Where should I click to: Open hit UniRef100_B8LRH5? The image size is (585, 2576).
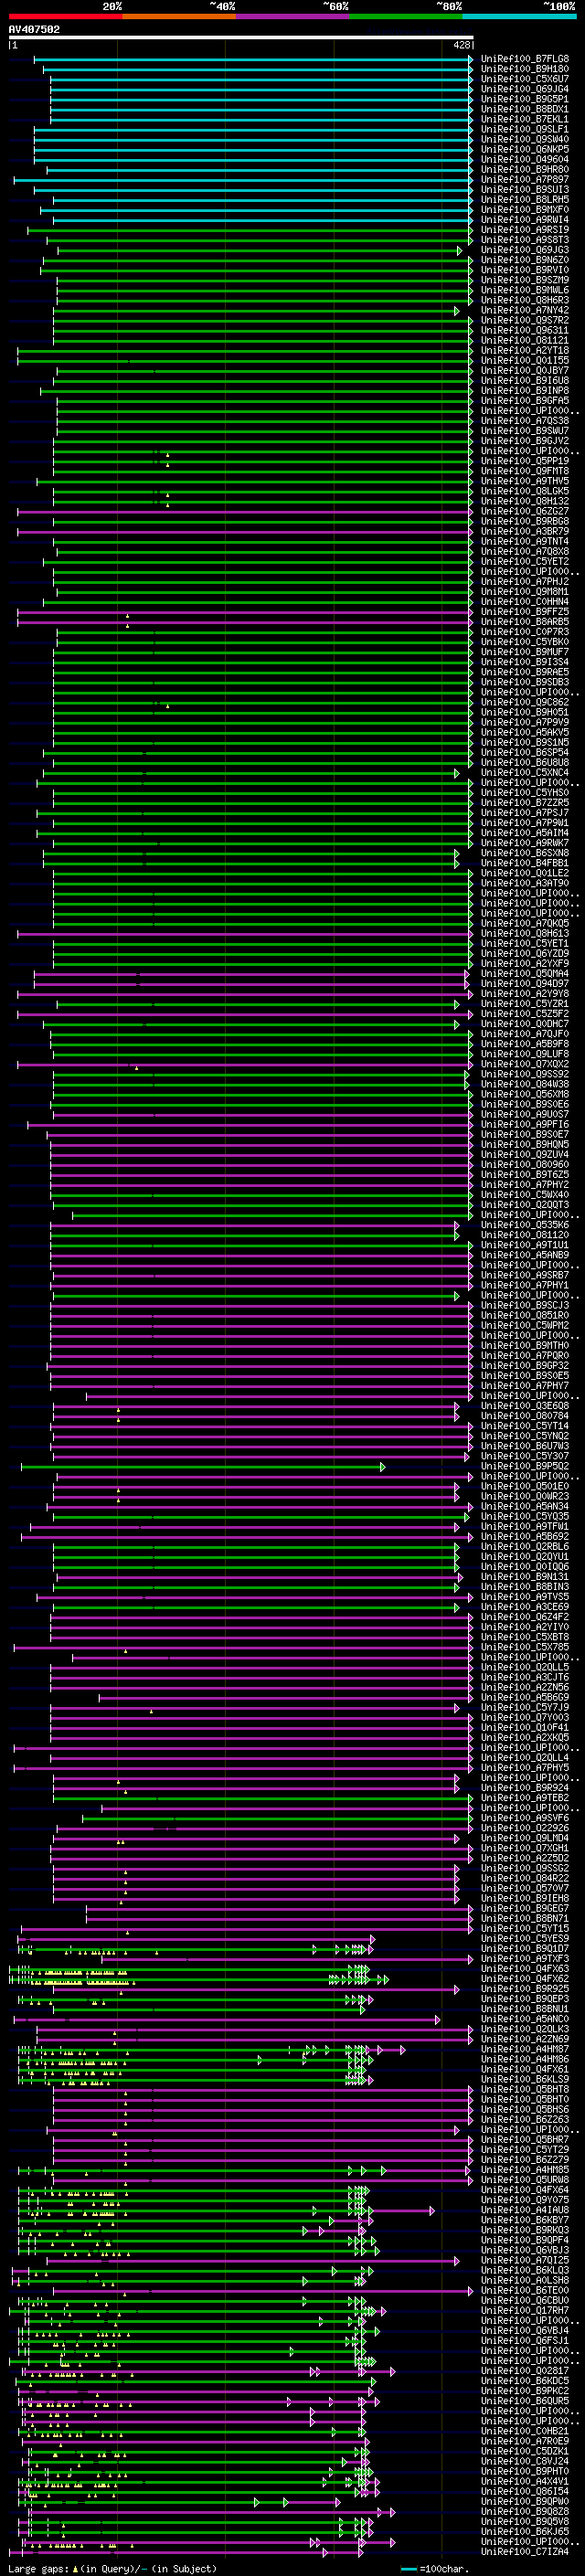tap(524, 200)
